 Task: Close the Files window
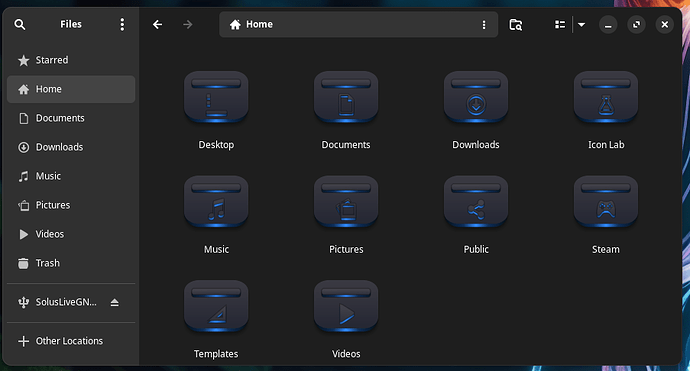[x=664, y=25]
